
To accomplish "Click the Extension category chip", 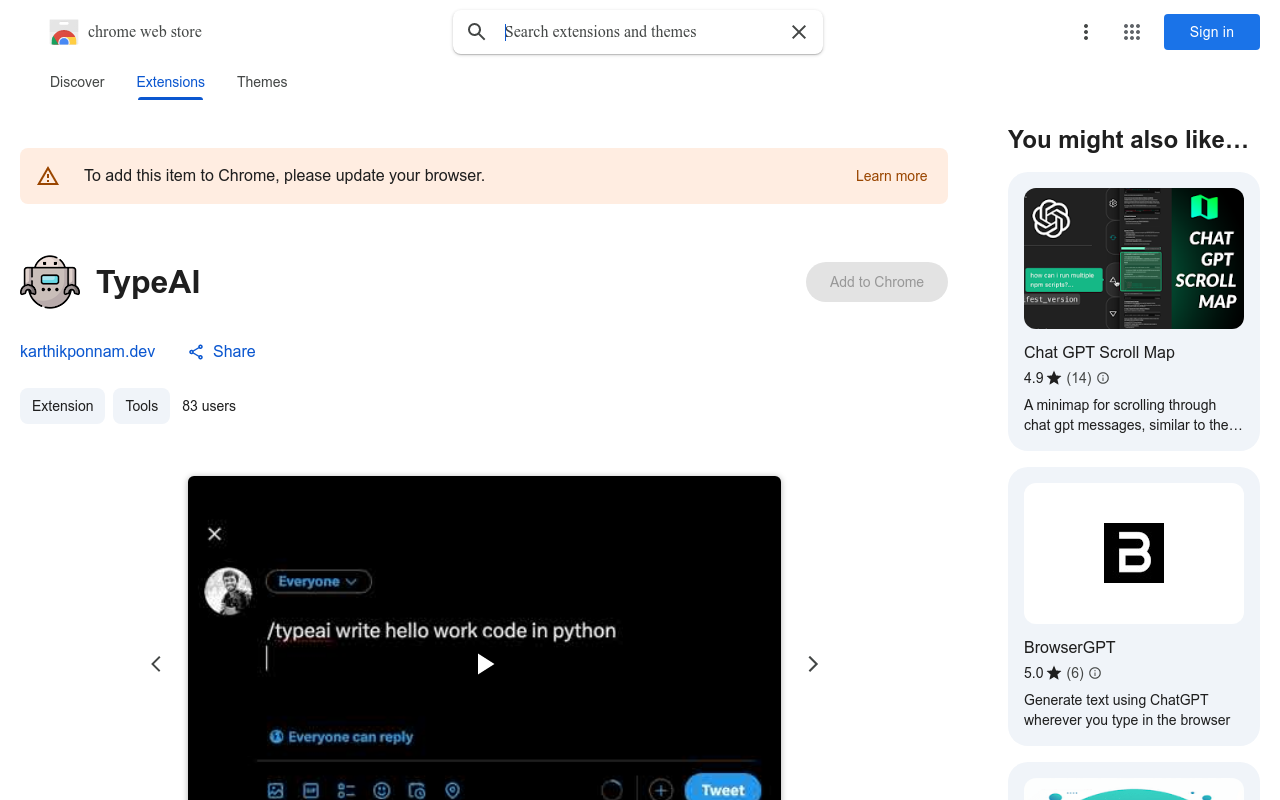I will 62,406.
